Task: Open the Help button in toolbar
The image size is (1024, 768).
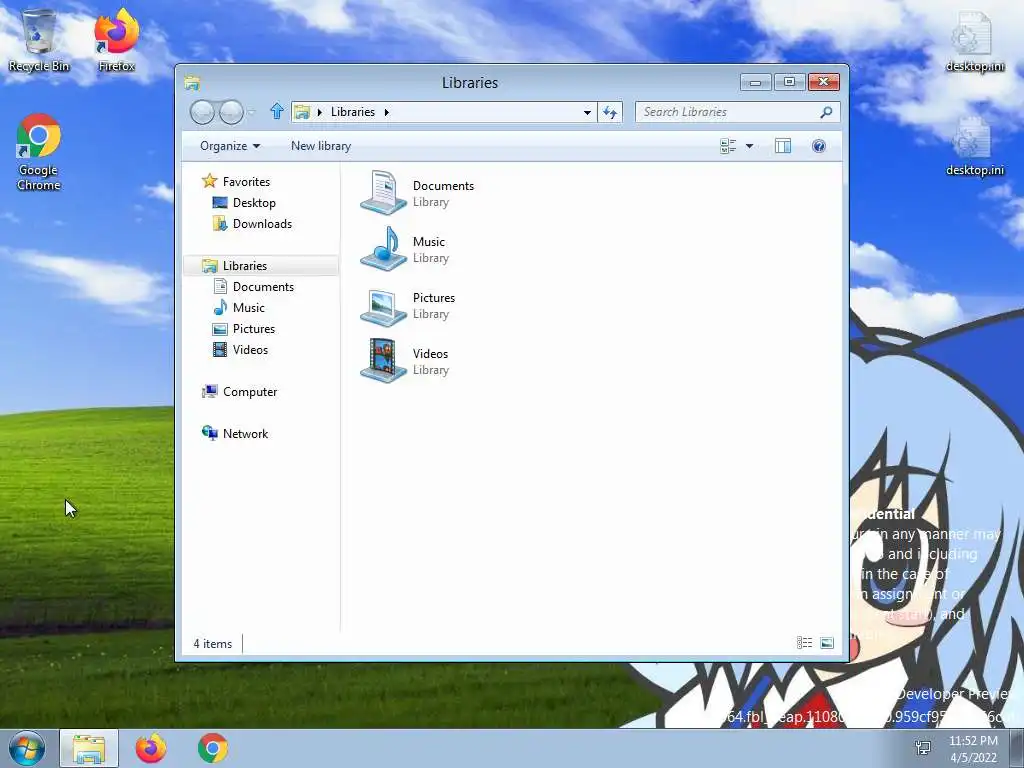Action: pyautogui.click(x=818, y=146)
